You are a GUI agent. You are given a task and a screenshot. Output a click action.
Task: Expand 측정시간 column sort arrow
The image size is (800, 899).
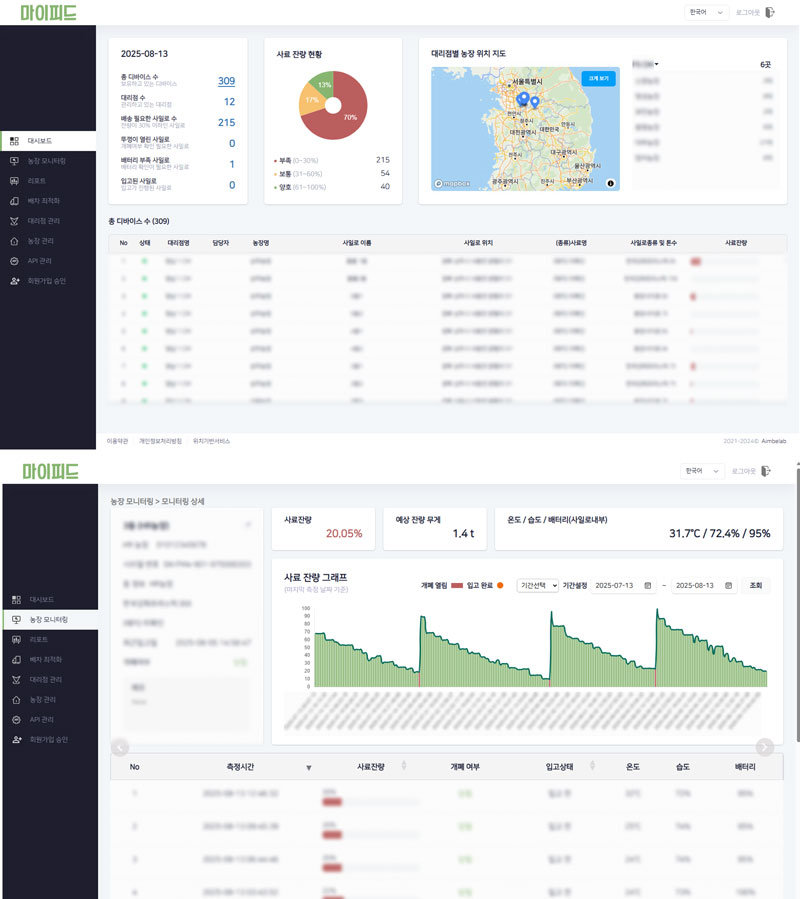point(308,768)
